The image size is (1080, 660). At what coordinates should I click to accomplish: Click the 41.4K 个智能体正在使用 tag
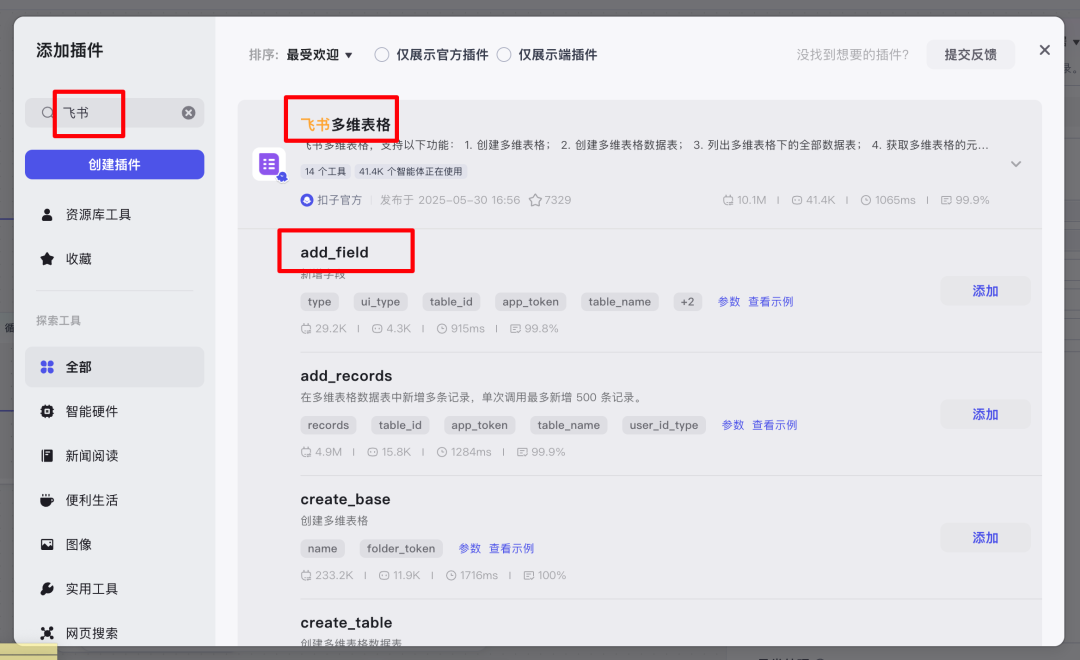click(411, 172)
